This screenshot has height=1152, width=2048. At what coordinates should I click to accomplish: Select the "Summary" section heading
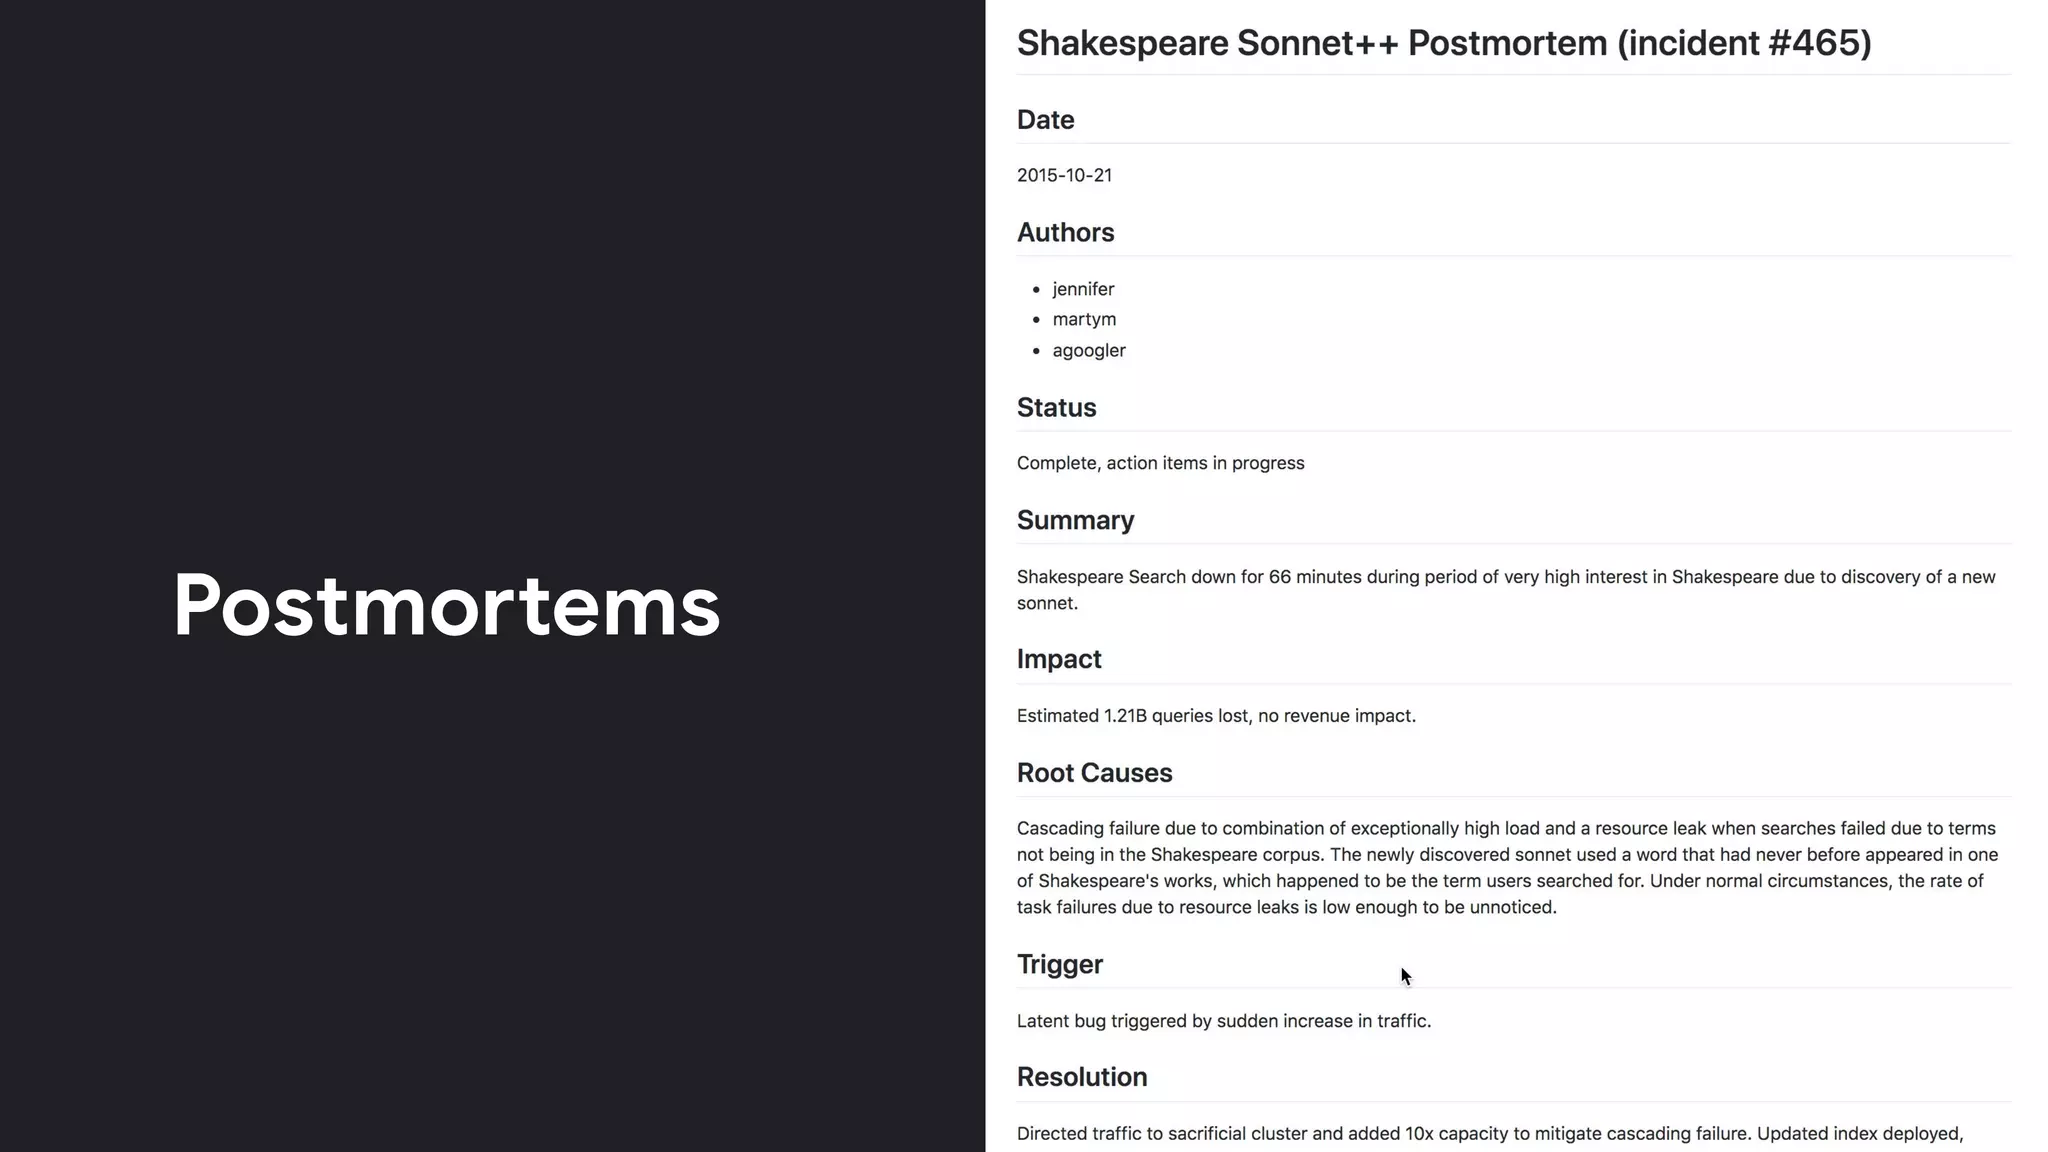1075,521
